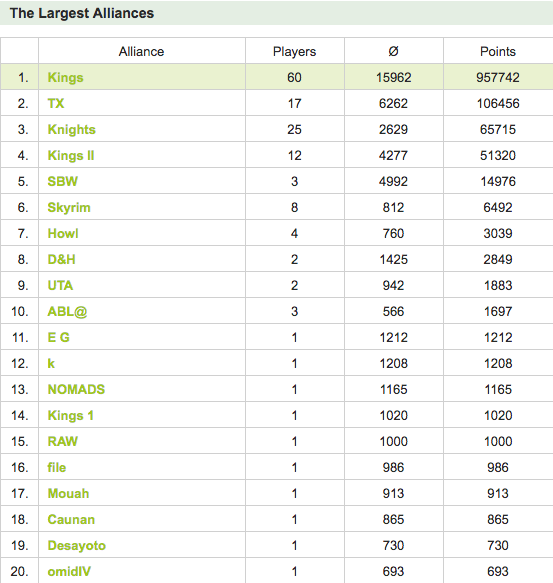Open the NOMADS alliance page
The height and width of the screenshot is (583, 553).
pos(76,389)
